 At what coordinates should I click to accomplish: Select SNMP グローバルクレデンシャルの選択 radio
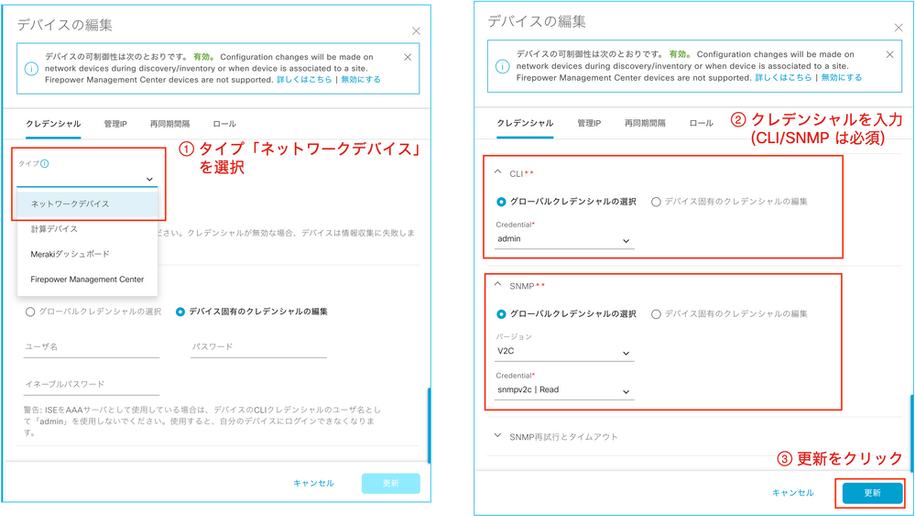501,314
